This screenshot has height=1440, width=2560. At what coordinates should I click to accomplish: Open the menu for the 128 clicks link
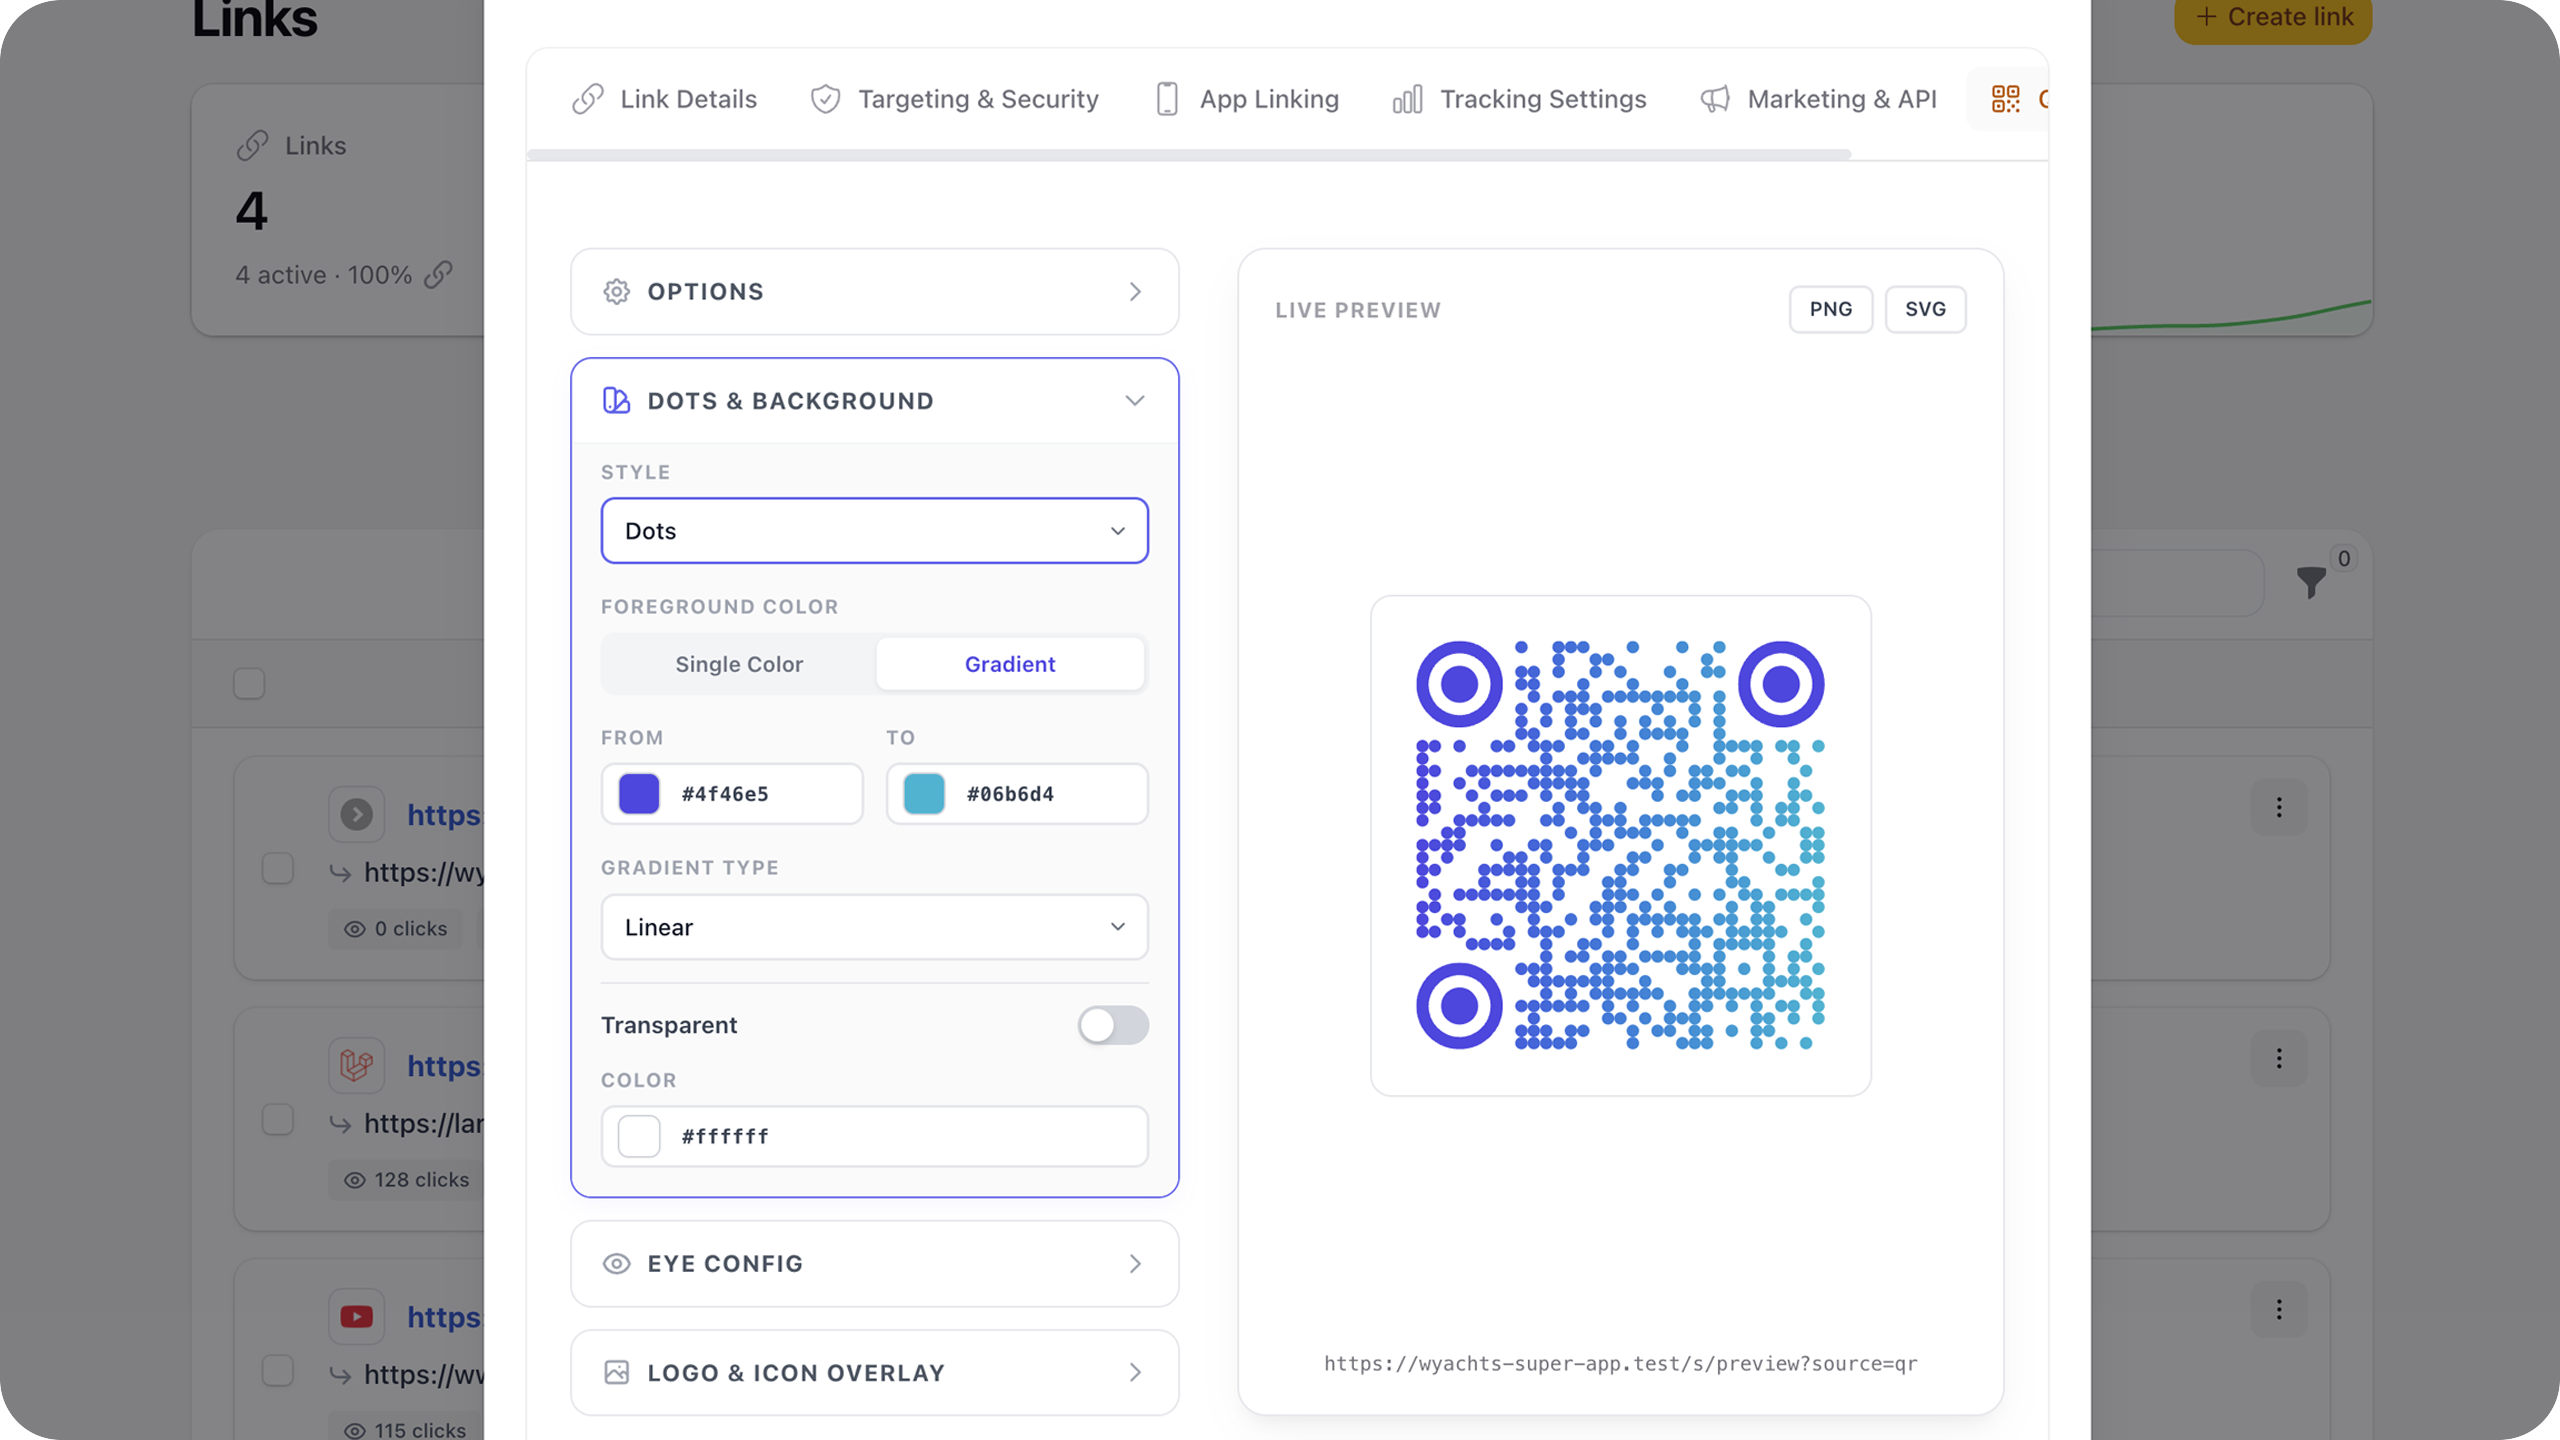(2279, 1058)
